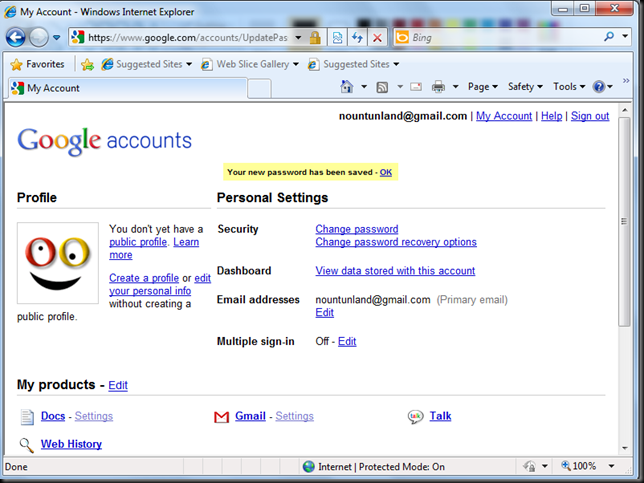Image resolution: width=644 pixels, height=483 pixels.
Task: Click the scrollbar down arrow
Action: 624,448
